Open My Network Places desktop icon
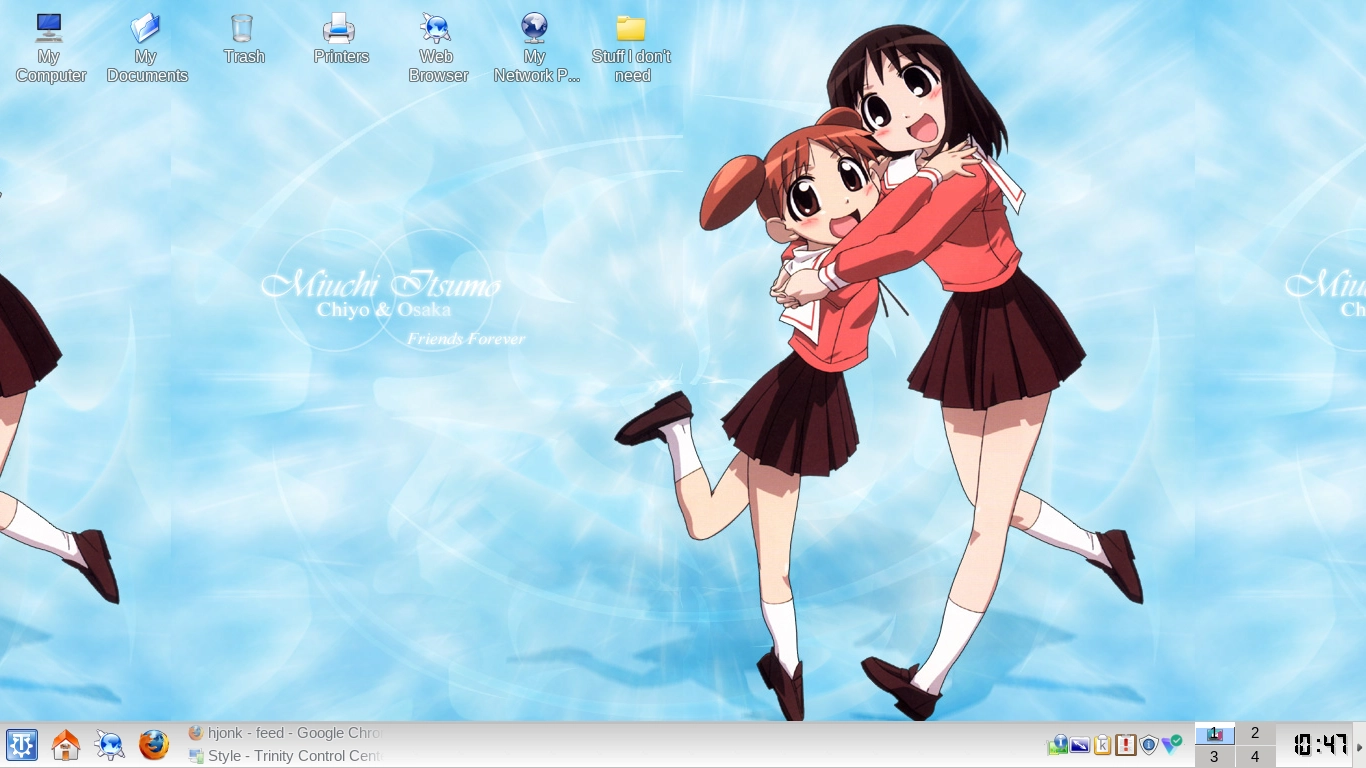This screenshot has height=768, width=1366. click(x=535, y=47)
